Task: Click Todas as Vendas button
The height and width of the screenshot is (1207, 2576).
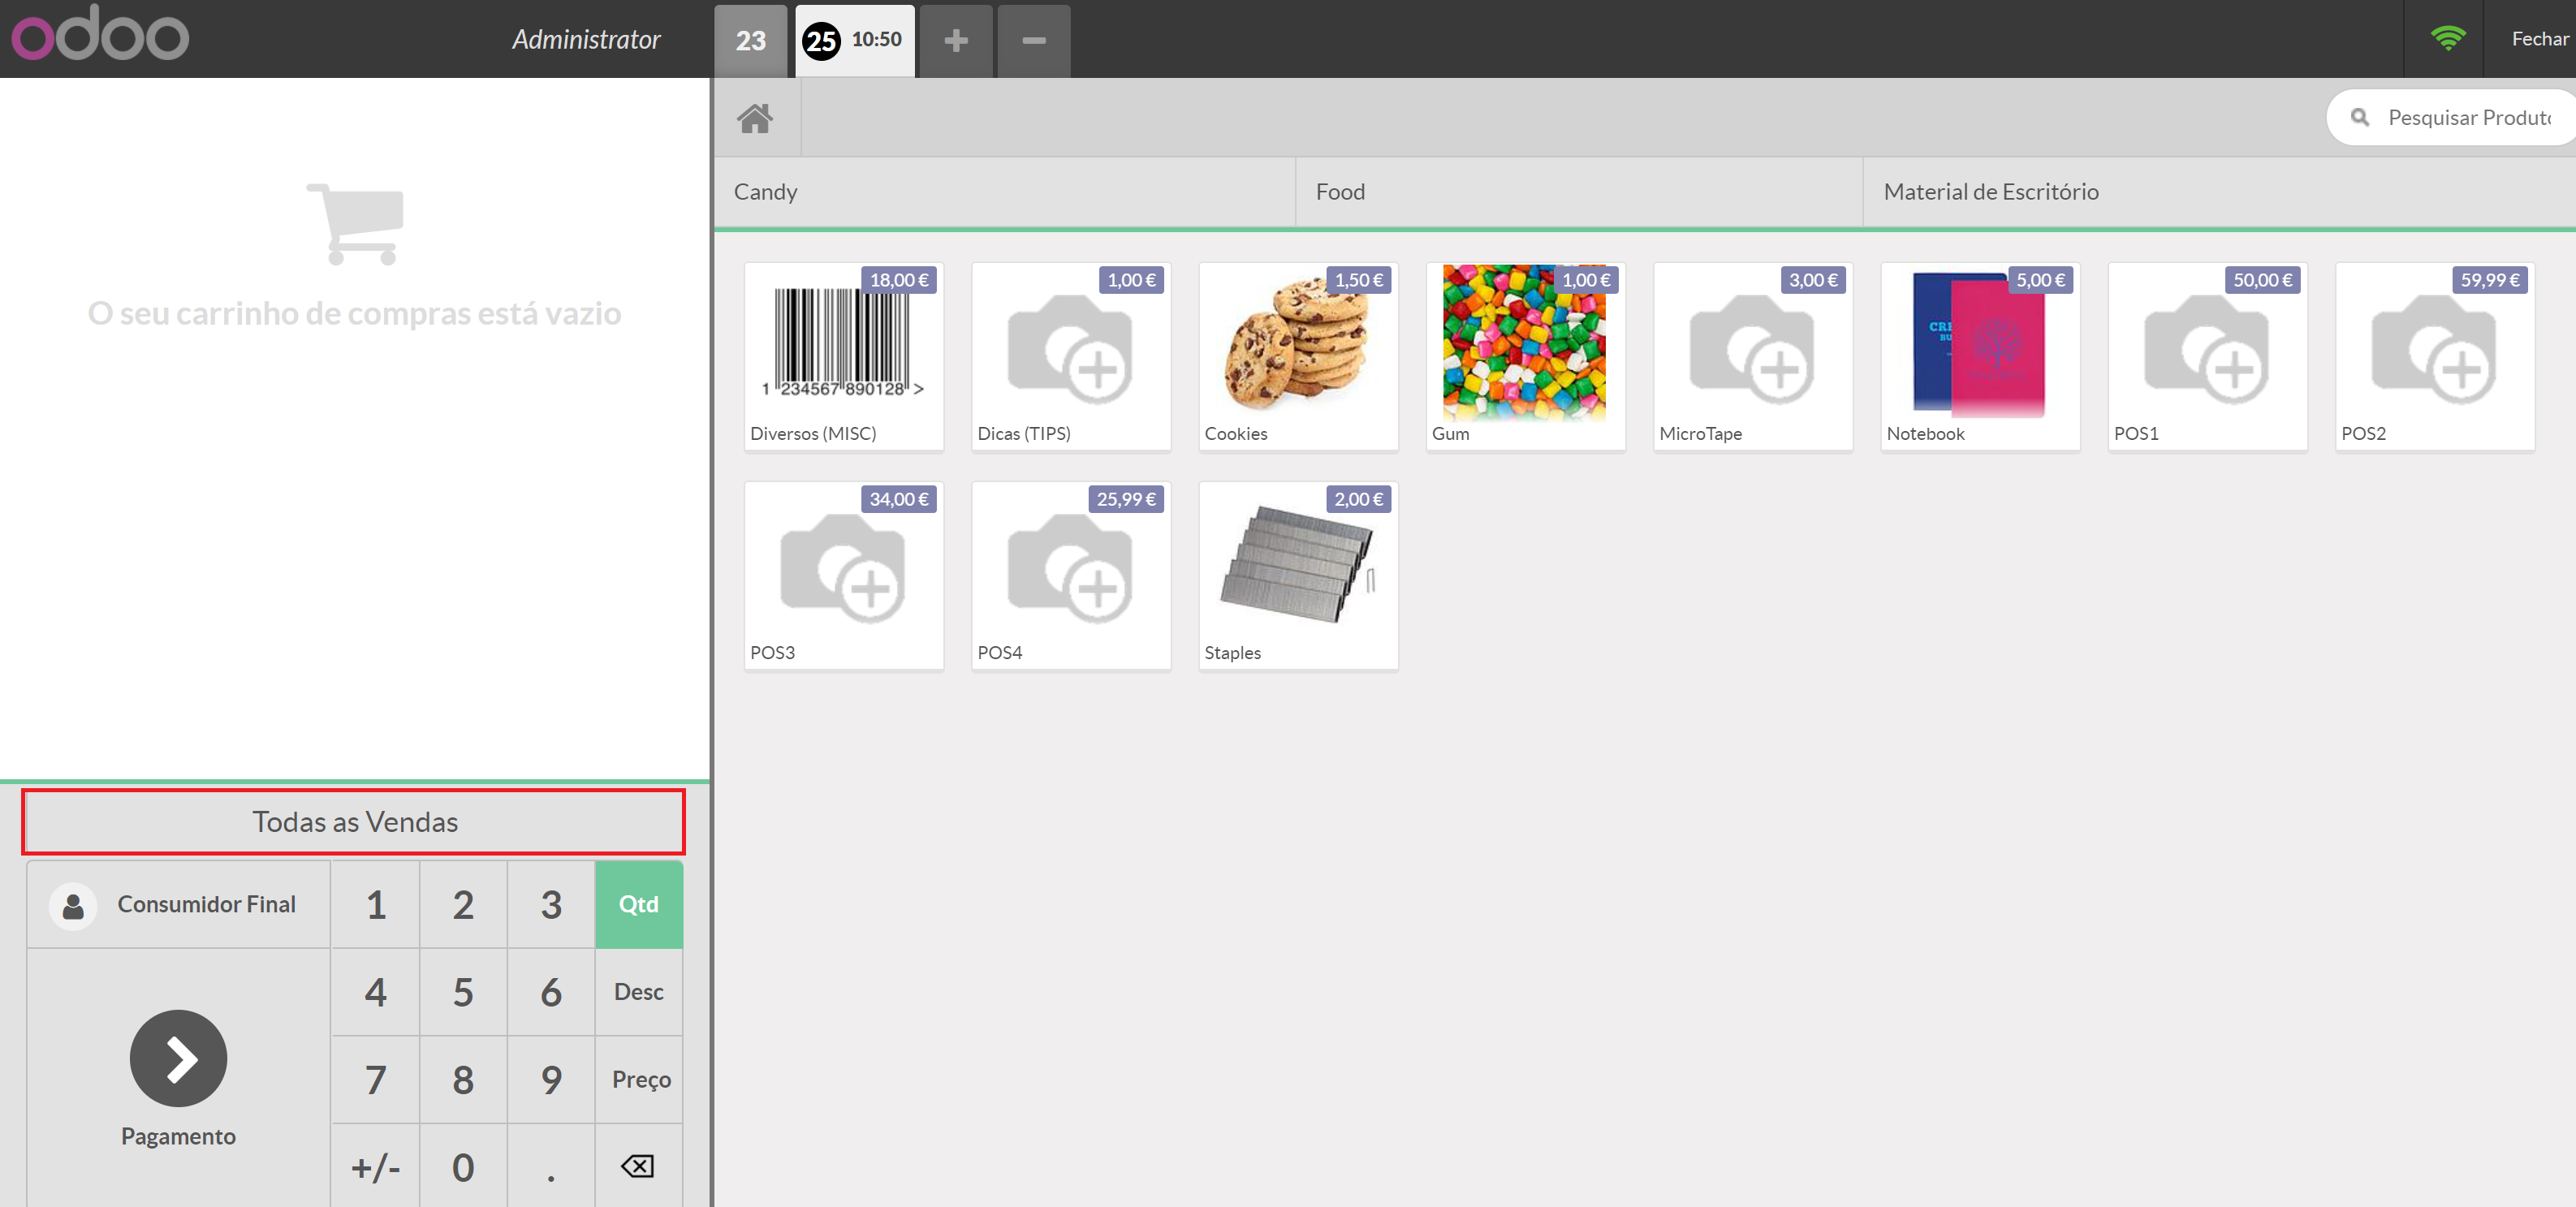Action: 354,822
